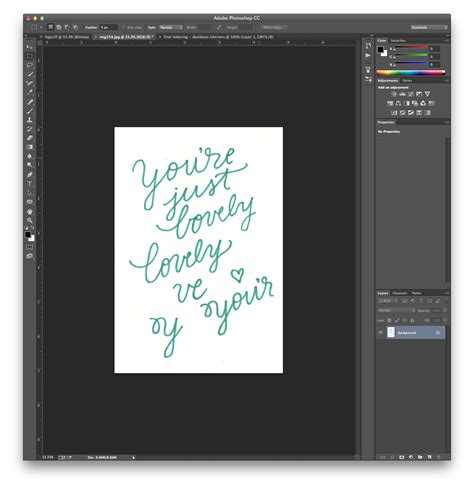Open the tool preset picker arrow
Image resolution: width=474 pixels, height=491 pixels.
pos(41,28)
